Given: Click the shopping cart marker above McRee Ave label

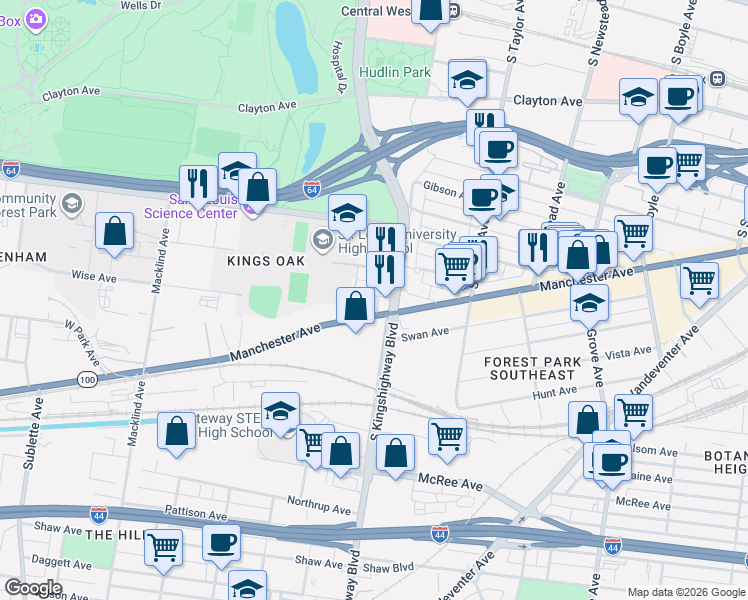Looking at the screenshot, I should click(447, 440).
